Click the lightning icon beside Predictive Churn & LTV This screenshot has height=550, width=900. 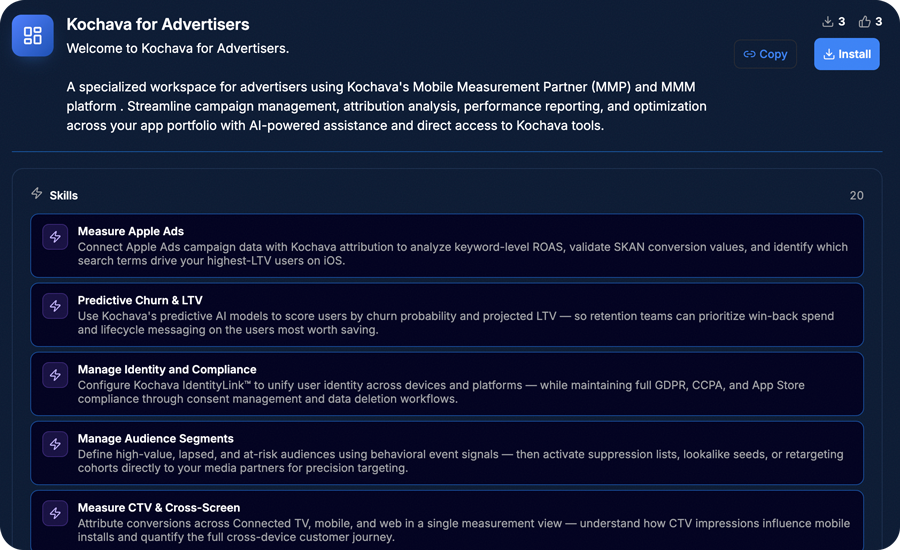55,306
